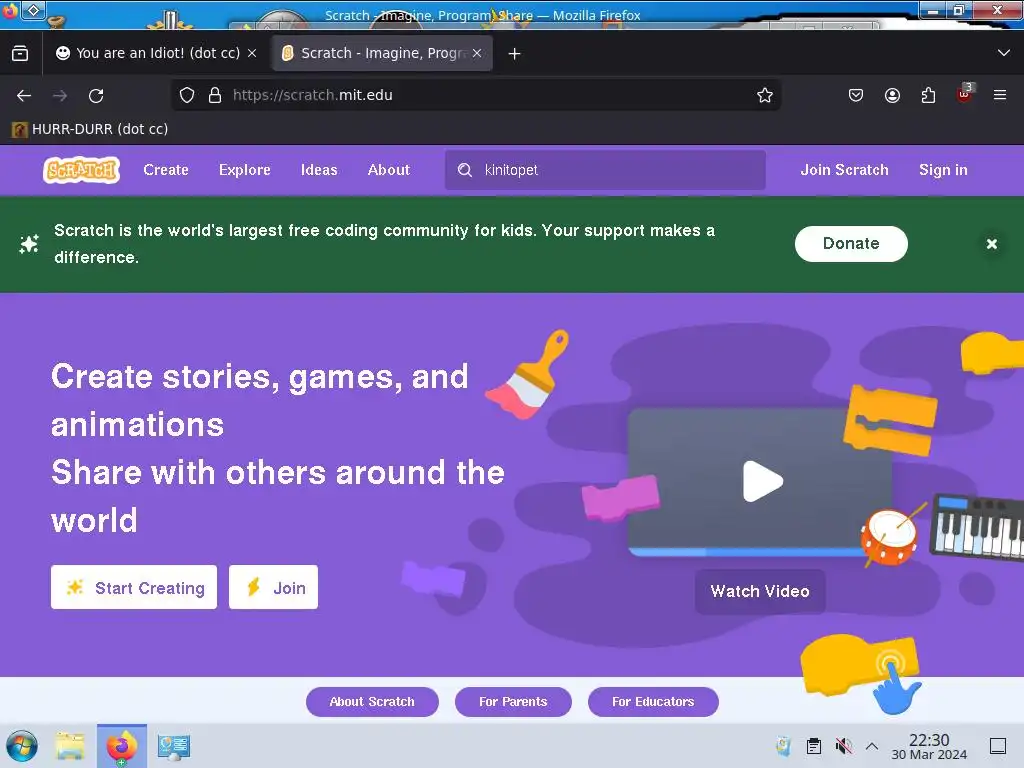Image resolution: width=1024 pixels, height=768 pixels.
Task: Click the sparkle icon in green banner
Action: click(29, 244)
